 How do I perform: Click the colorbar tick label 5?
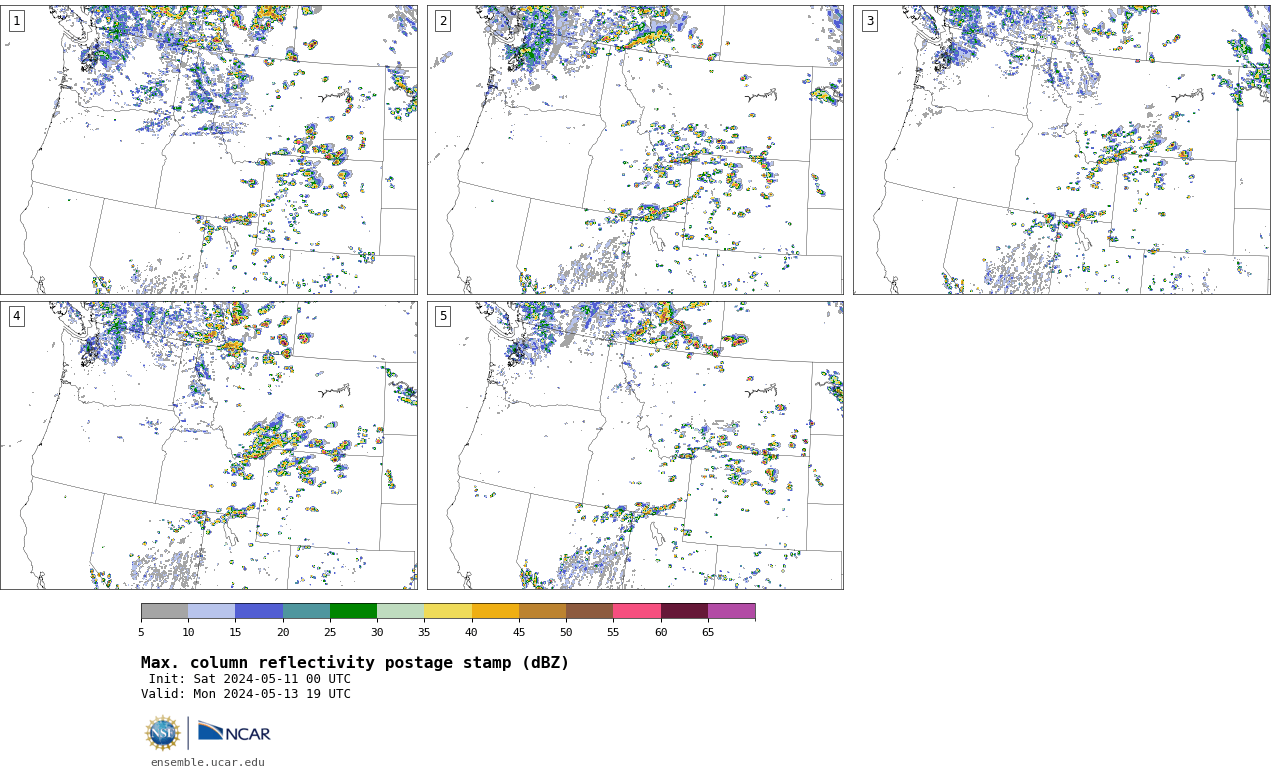pos(141,632)
